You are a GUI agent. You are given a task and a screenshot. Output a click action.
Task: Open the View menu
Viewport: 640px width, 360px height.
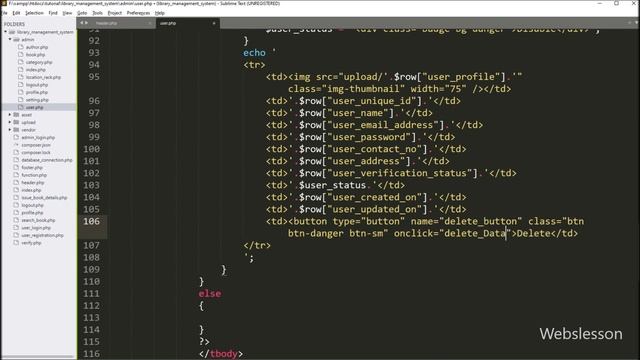pos(67,13)
